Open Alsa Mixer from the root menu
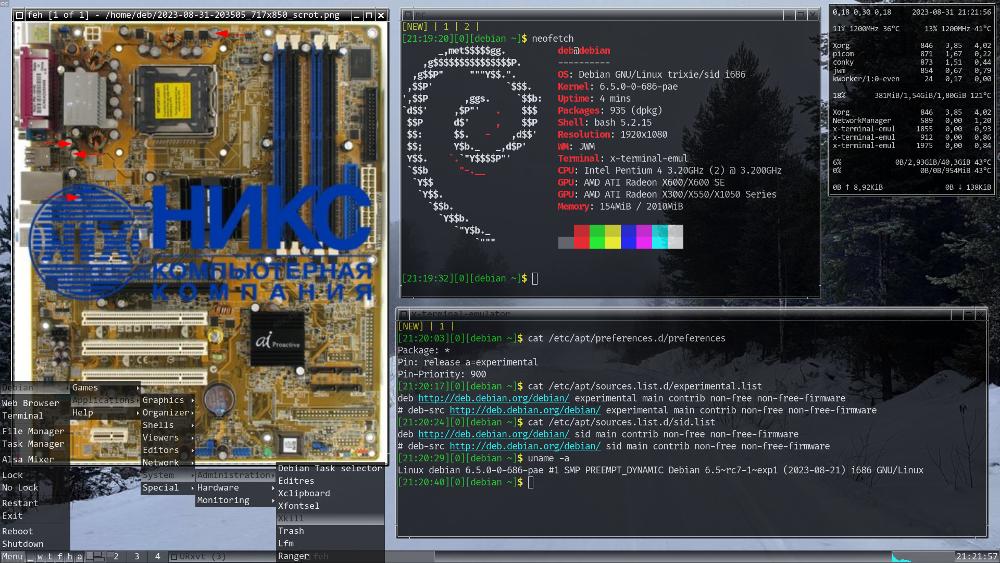 coord(35,459)
